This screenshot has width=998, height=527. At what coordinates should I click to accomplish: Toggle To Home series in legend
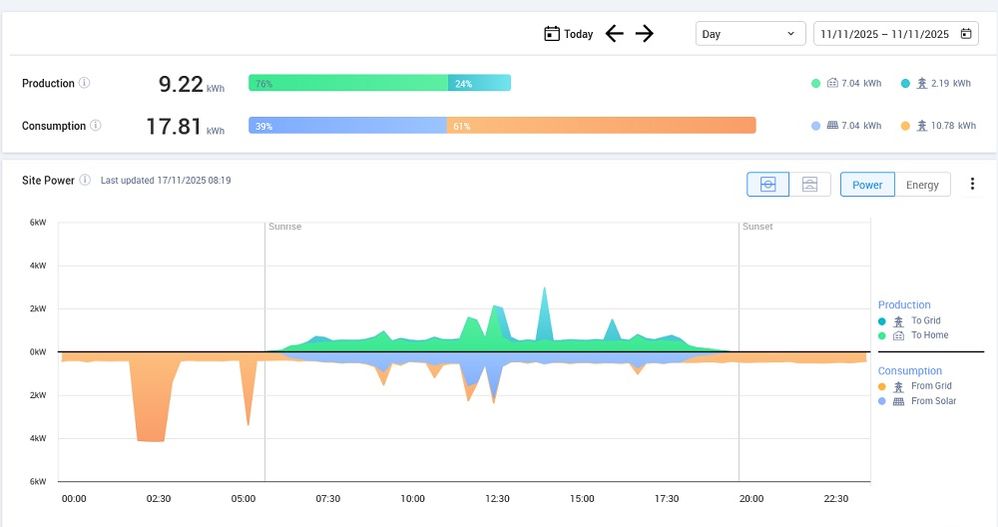click(x=913, y=335)
